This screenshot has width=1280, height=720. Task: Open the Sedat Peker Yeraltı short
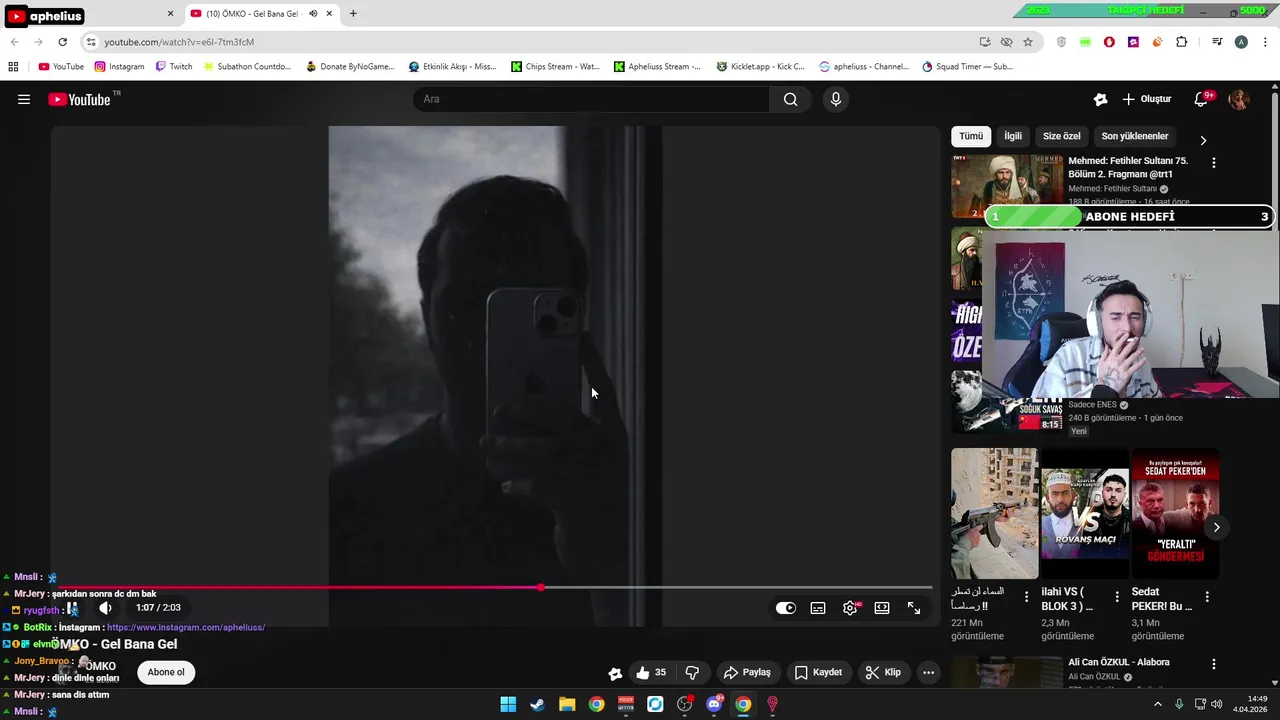pos(1175,513)
